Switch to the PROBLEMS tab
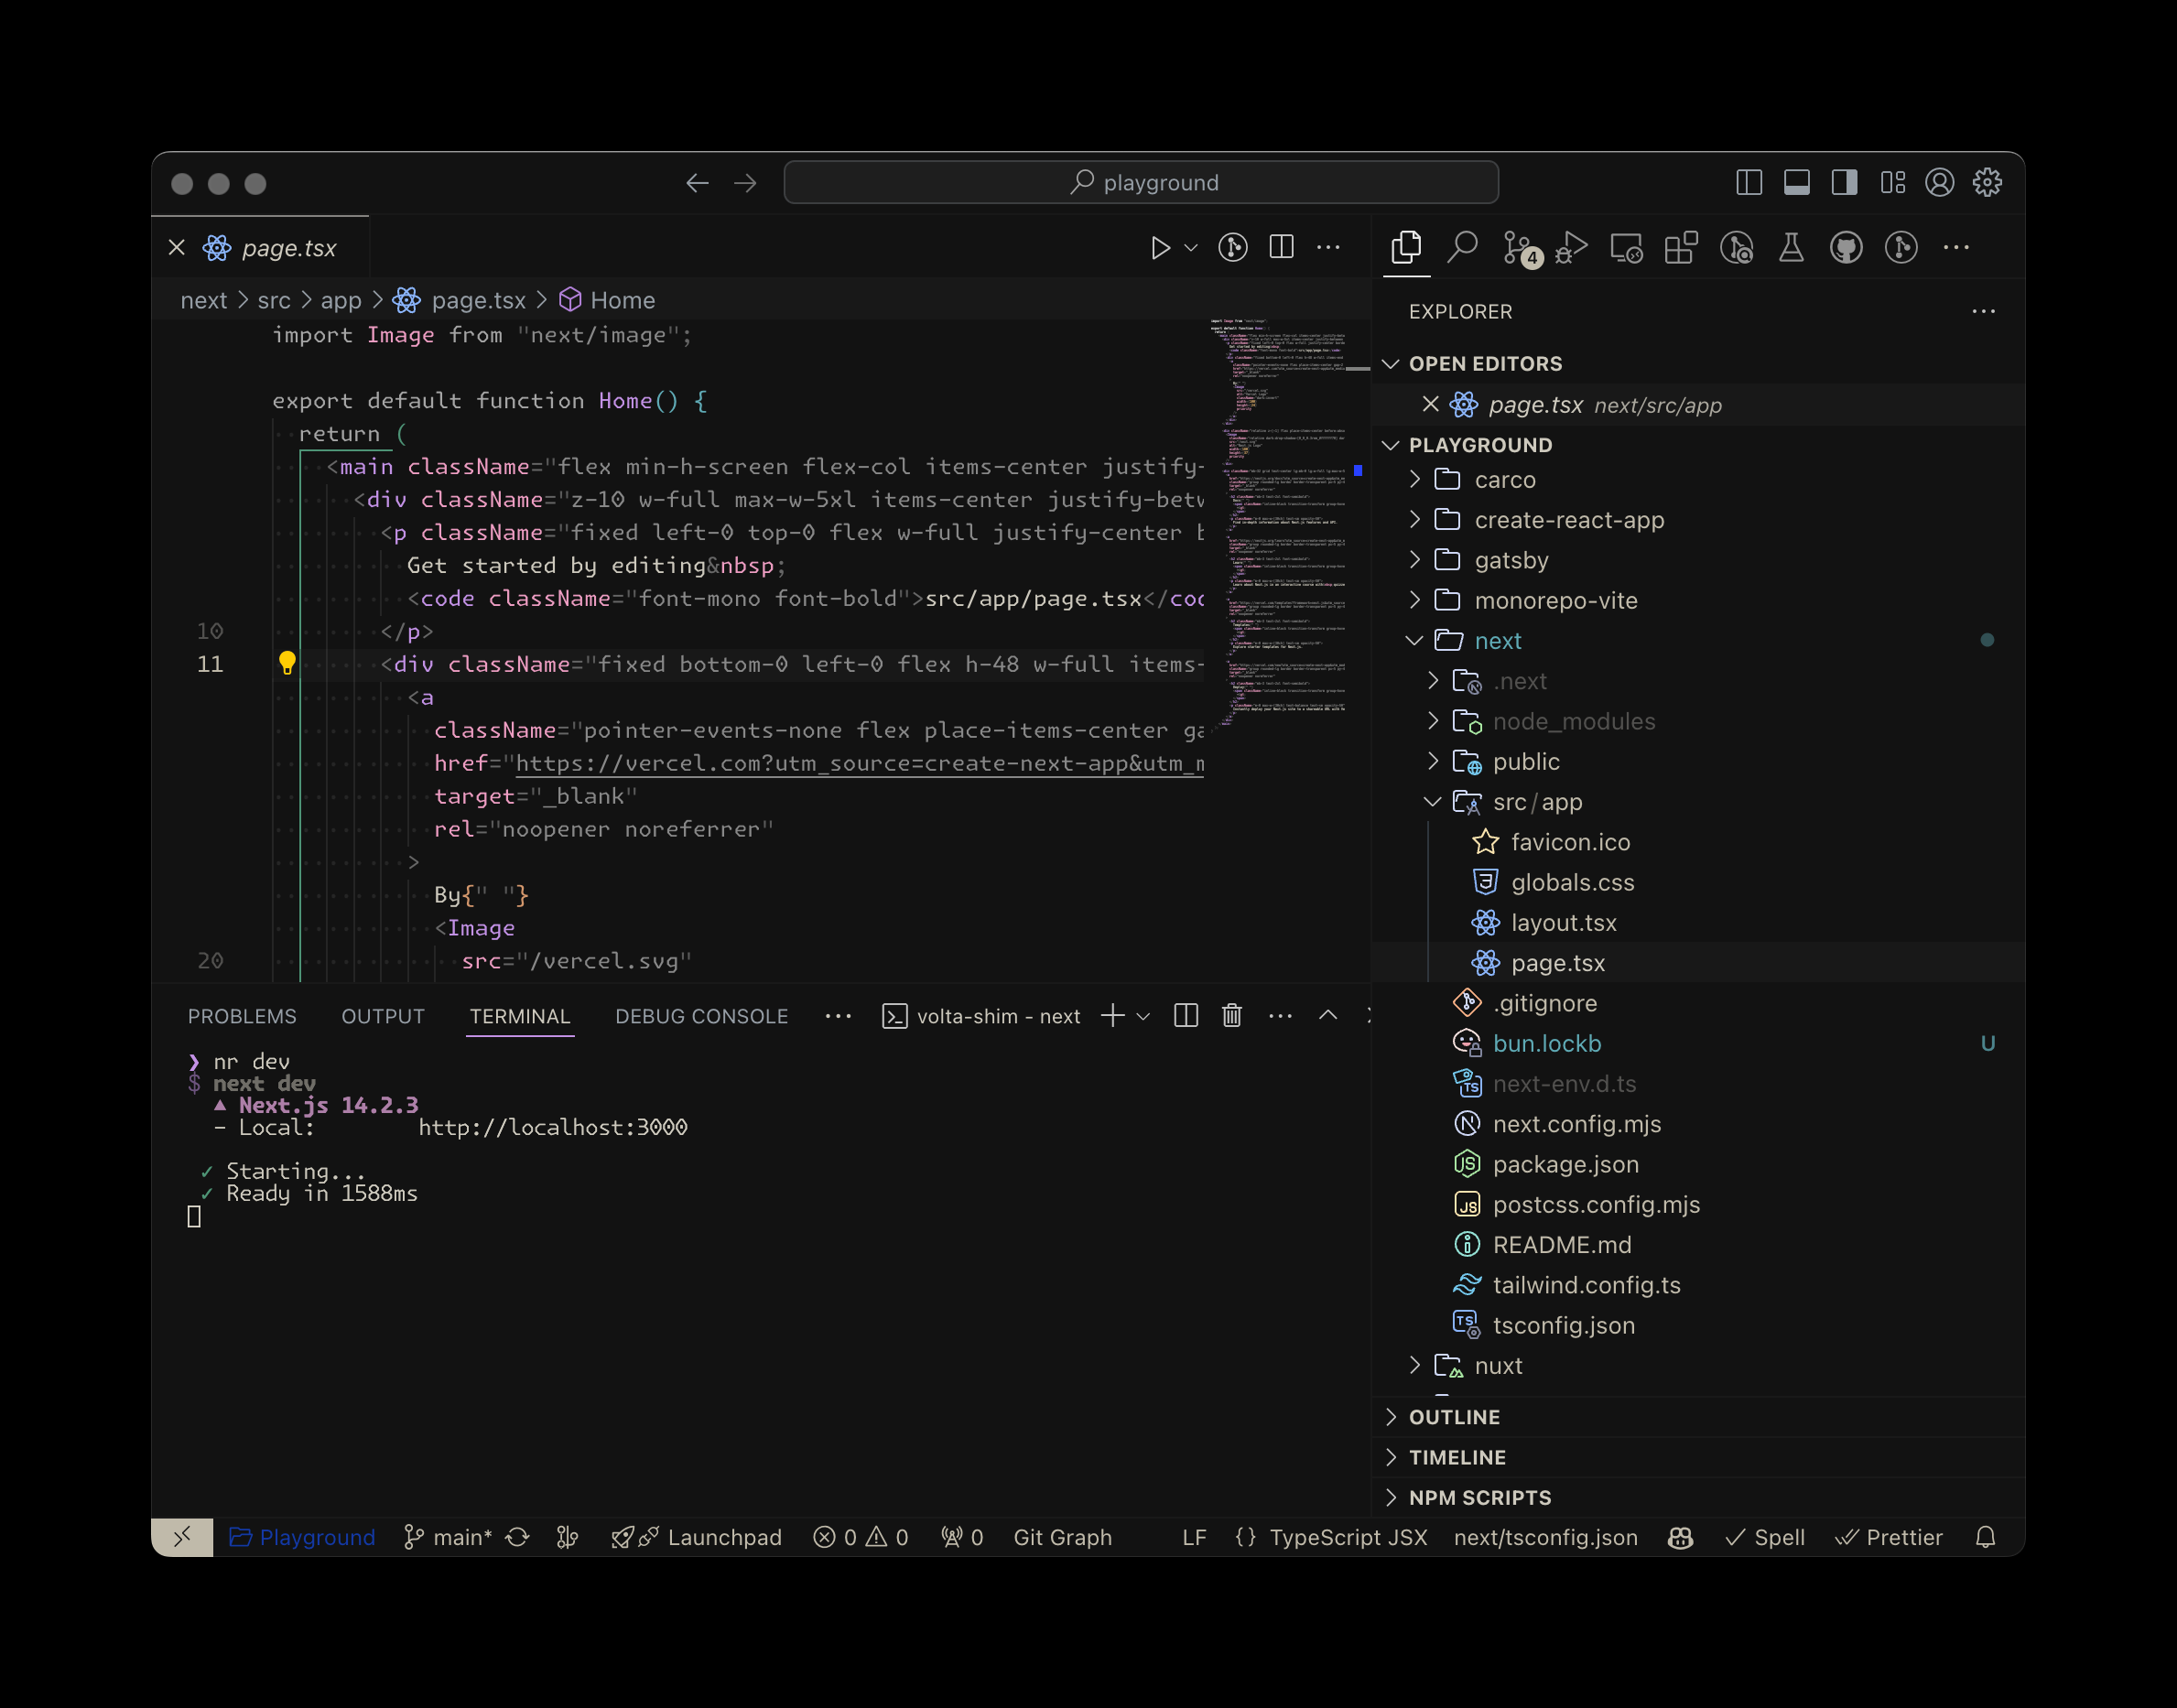The image size is (2177, 1708). click(242, 1016)
